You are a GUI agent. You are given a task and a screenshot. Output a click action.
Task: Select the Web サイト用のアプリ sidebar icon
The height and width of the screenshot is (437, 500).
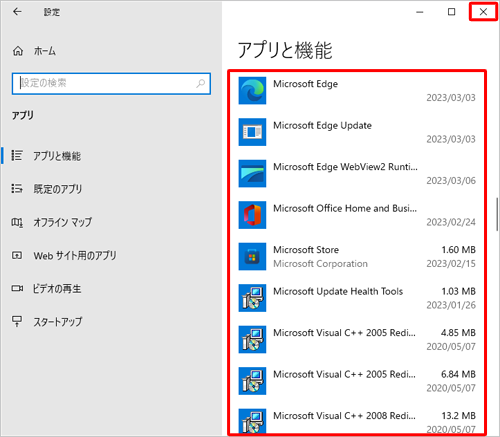[17, 256]
